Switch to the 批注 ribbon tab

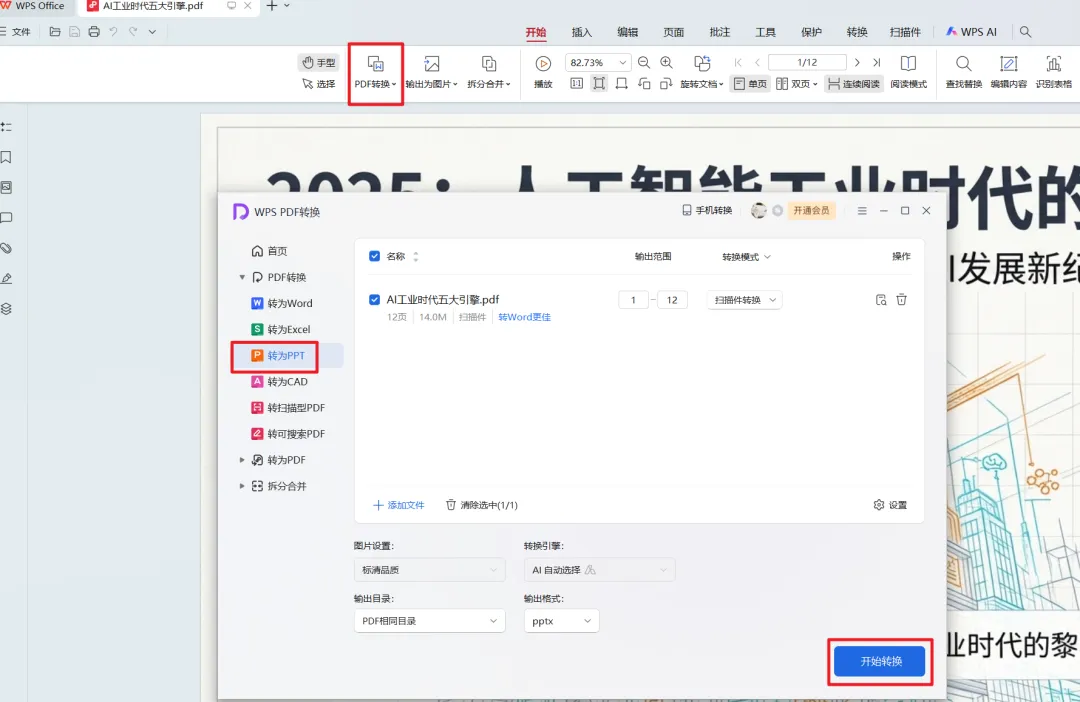[720, 32]
